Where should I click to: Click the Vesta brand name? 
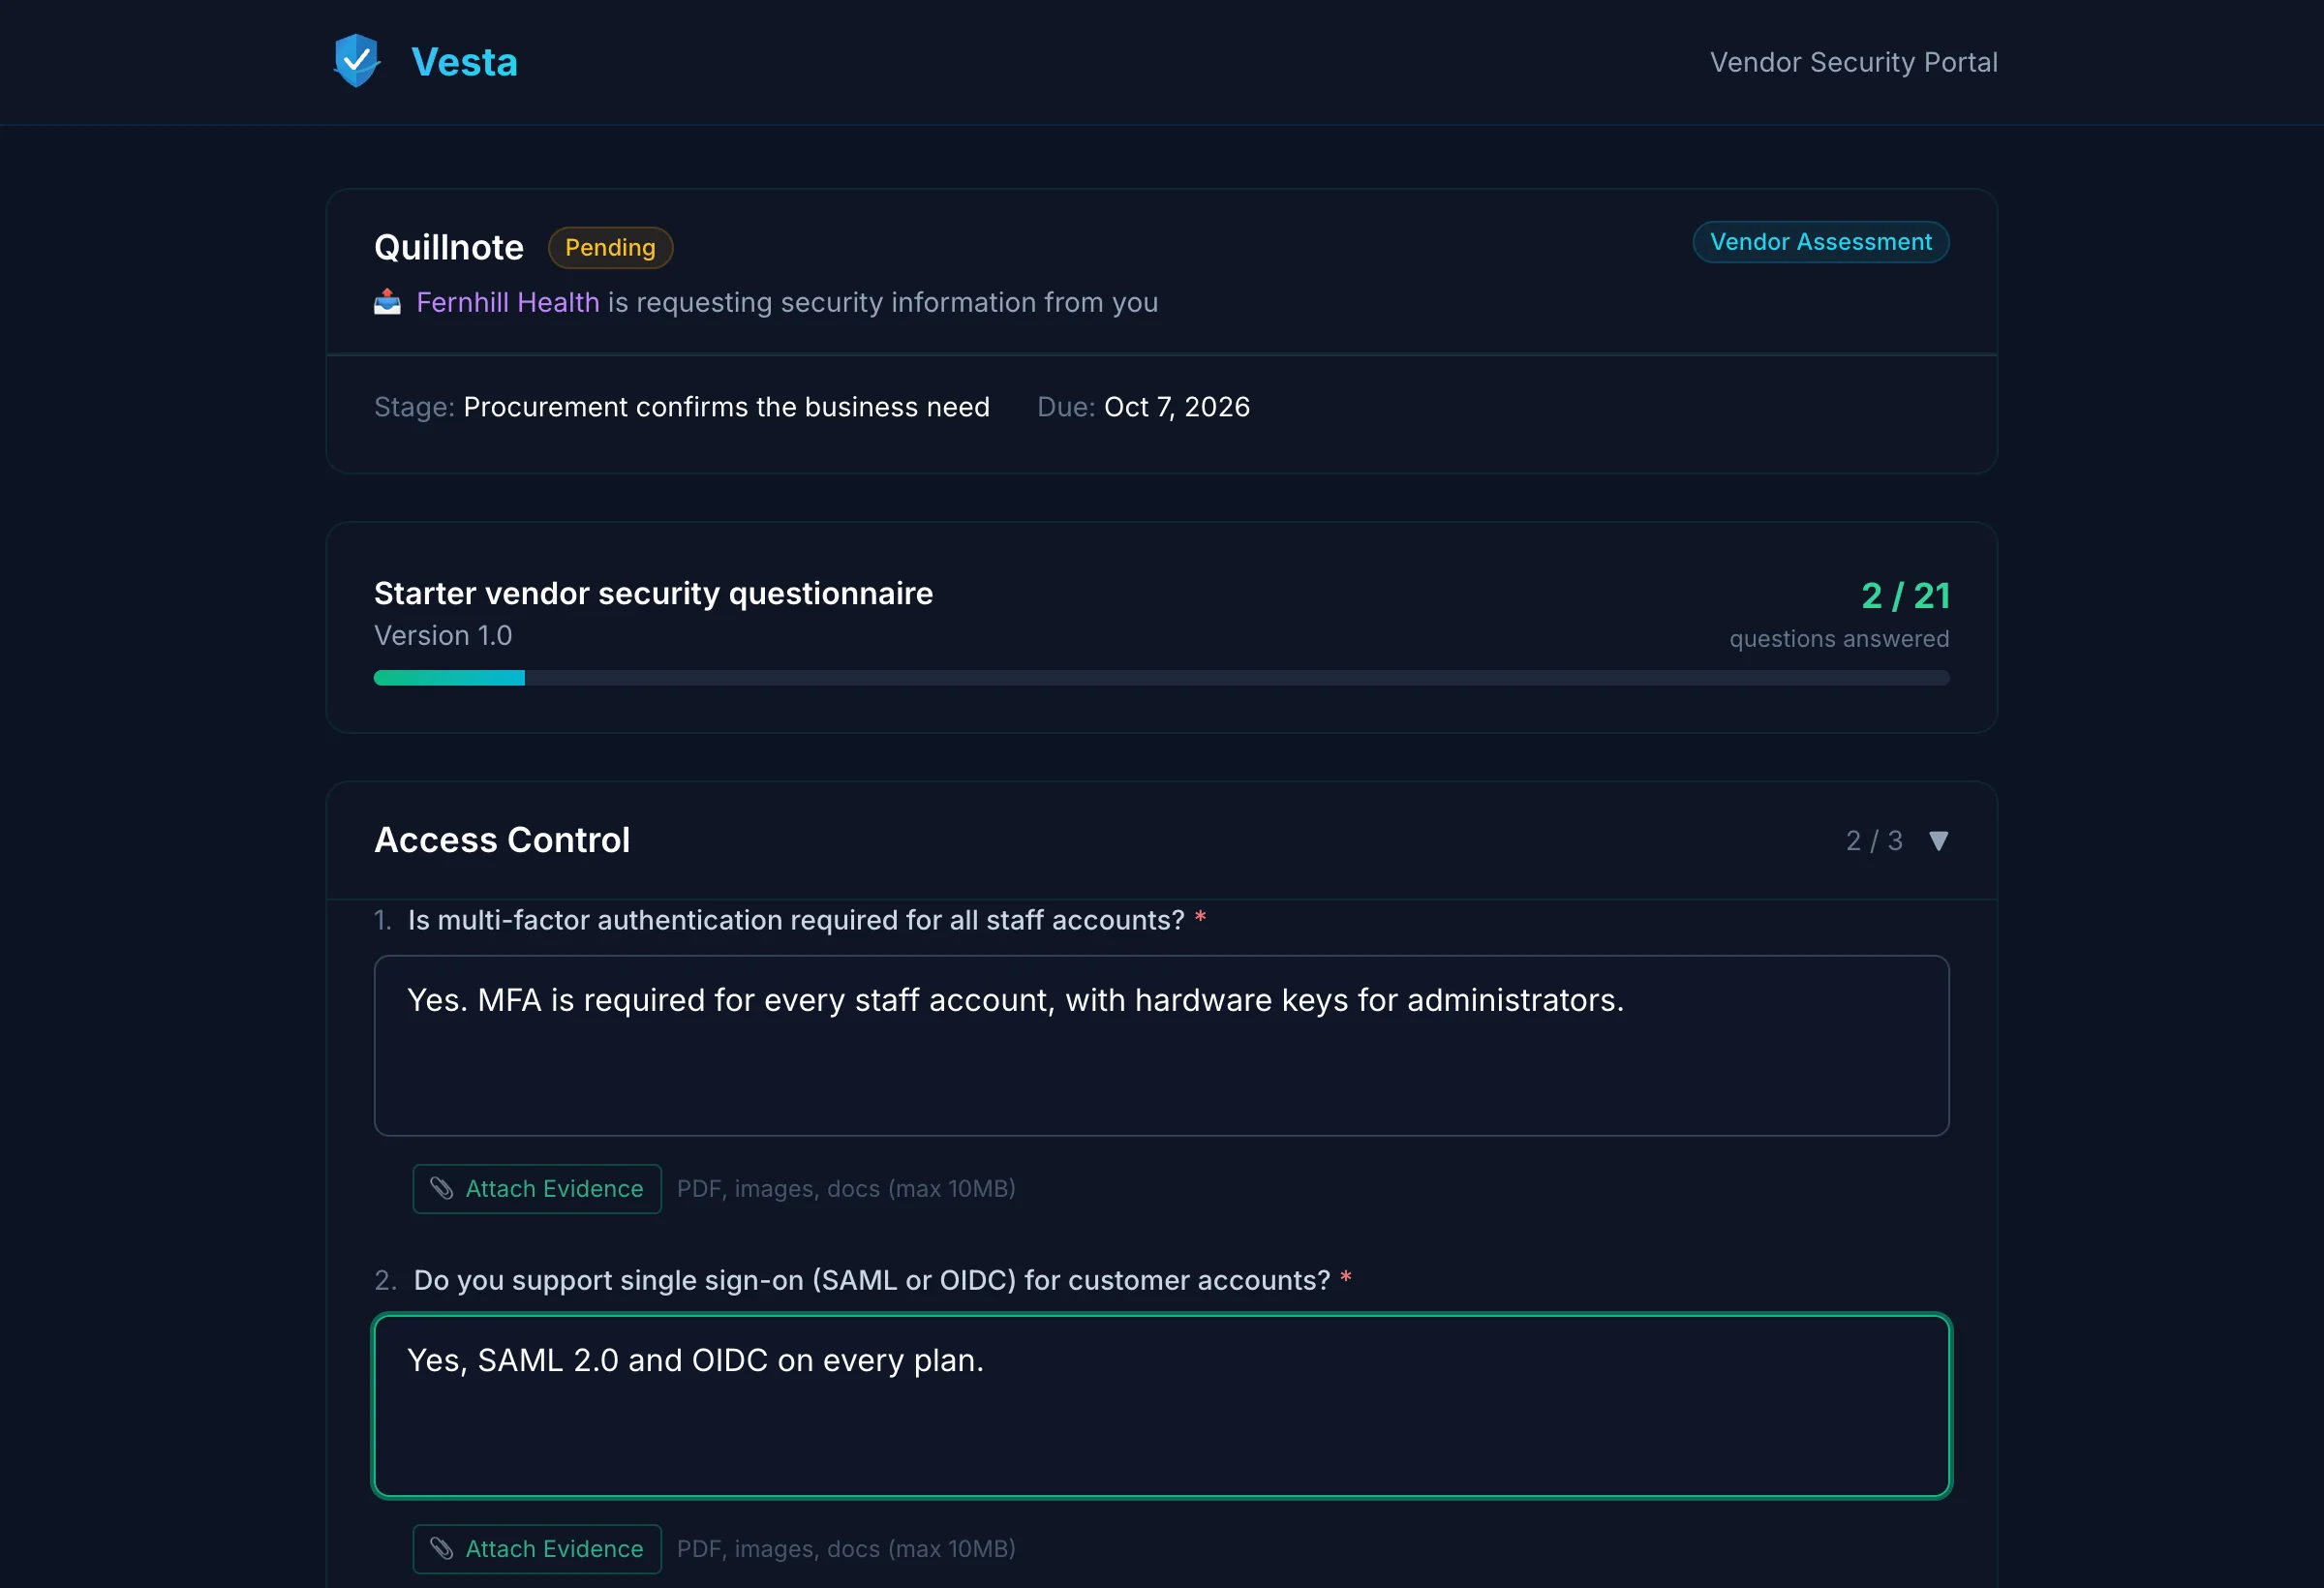coord(465,62)
